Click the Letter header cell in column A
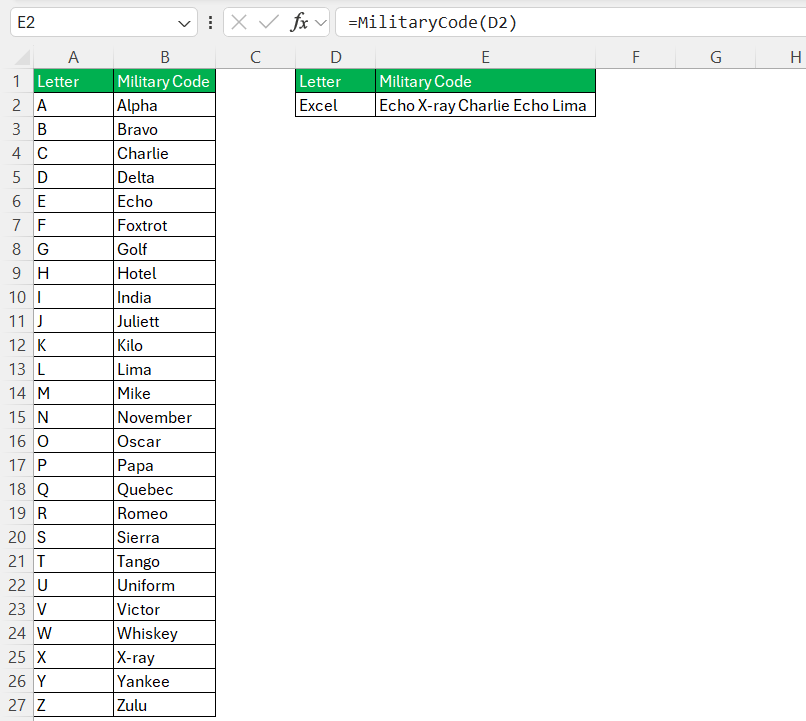 (74, 81)
